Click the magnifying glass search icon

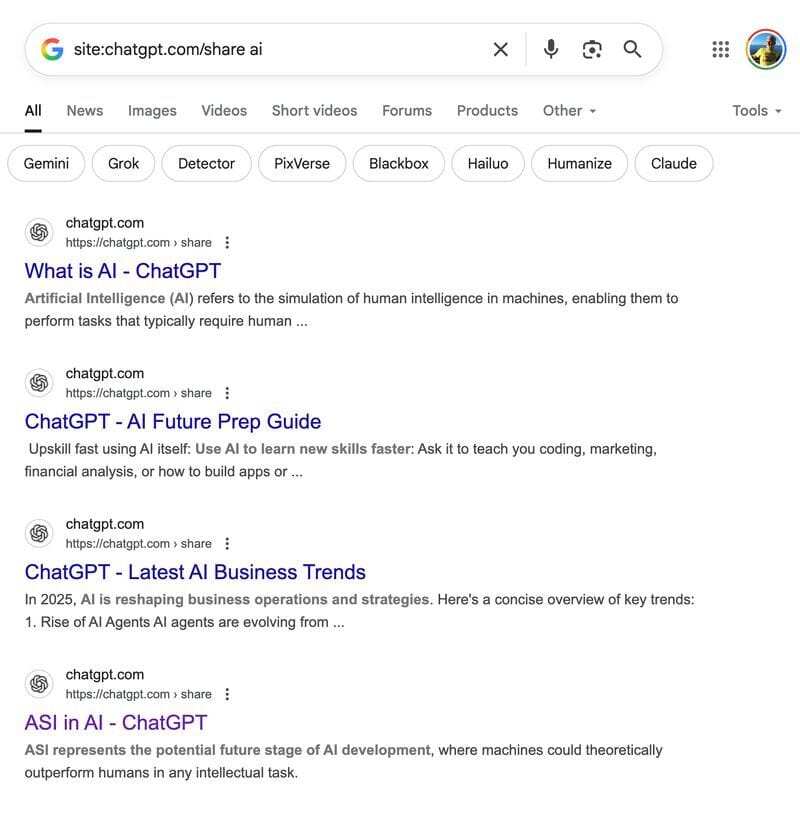[633, 49]
